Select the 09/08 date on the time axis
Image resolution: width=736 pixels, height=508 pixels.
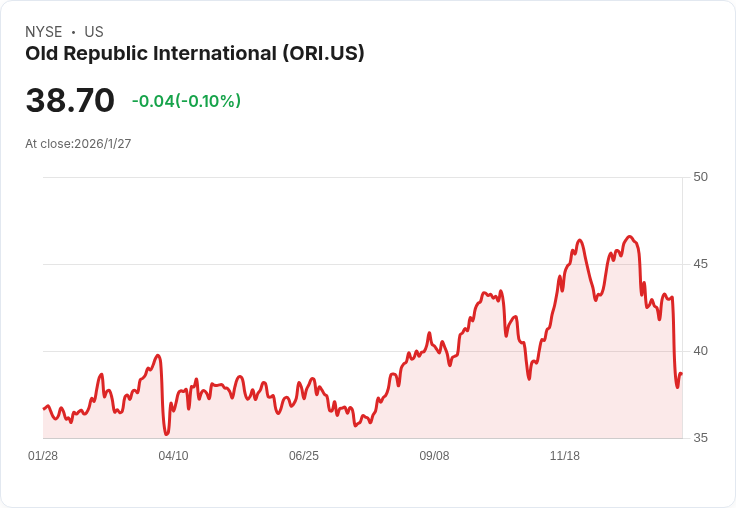pos(434,456)
